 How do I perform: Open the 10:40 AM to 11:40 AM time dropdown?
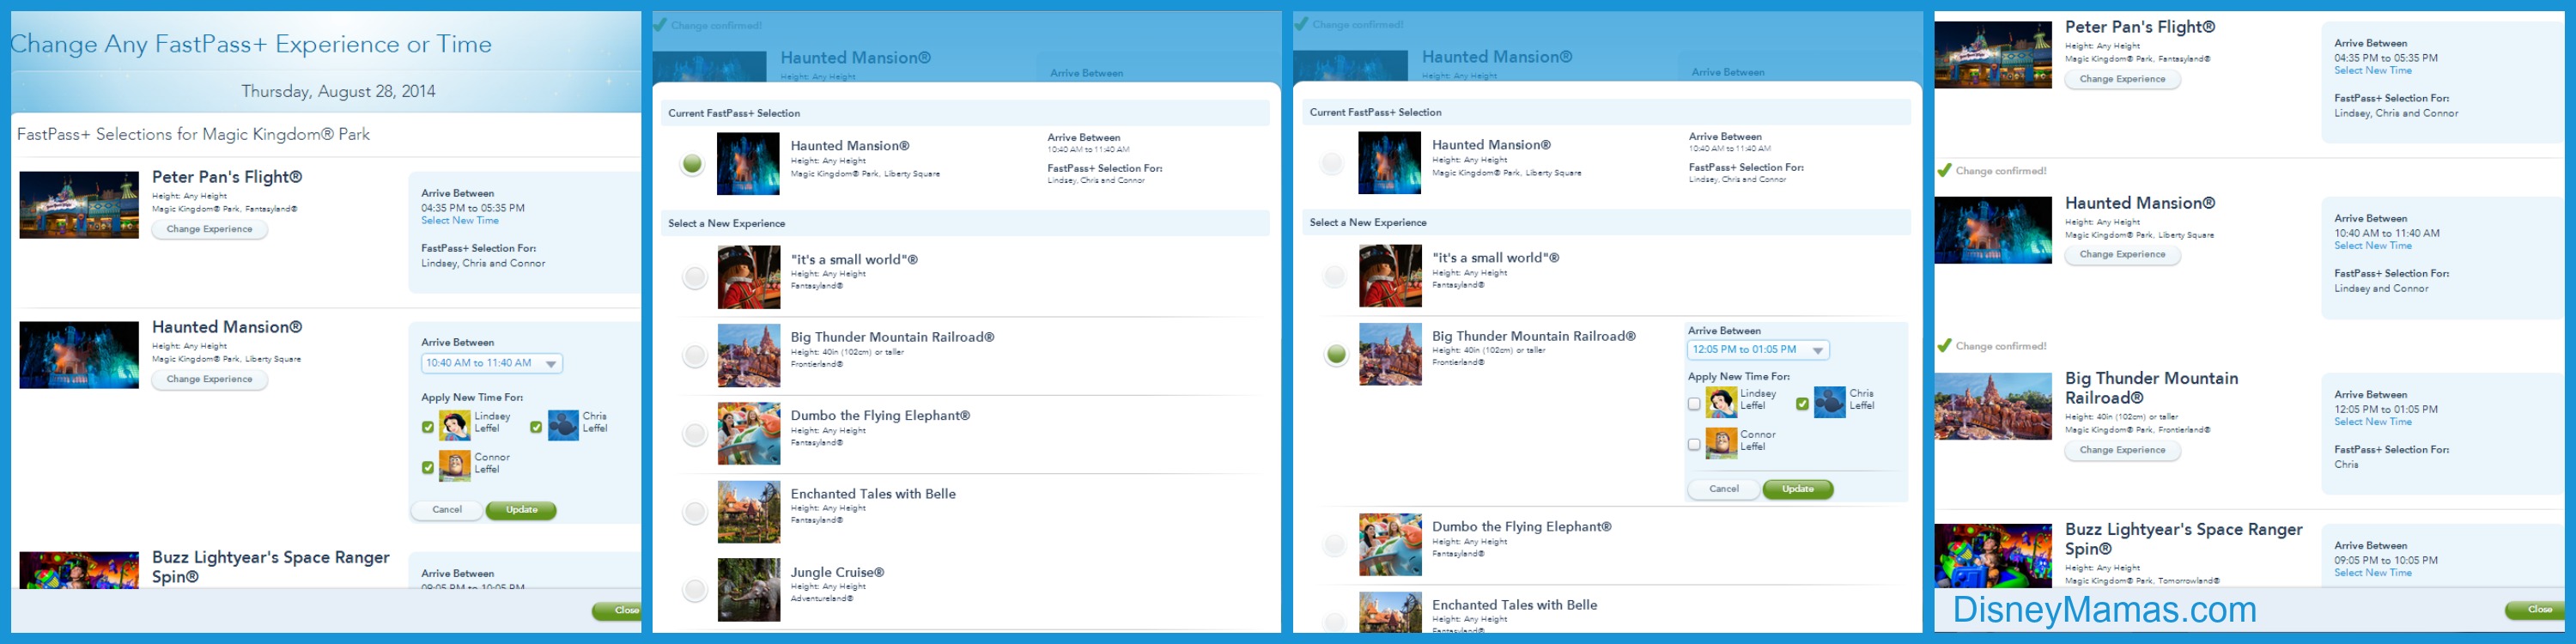coord(492,363)
